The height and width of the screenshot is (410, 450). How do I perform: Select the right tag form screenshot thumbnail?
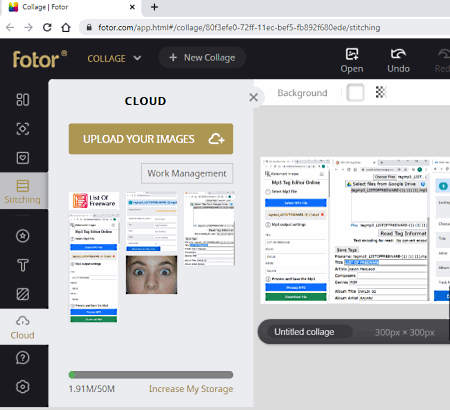[x=209, y=228]
